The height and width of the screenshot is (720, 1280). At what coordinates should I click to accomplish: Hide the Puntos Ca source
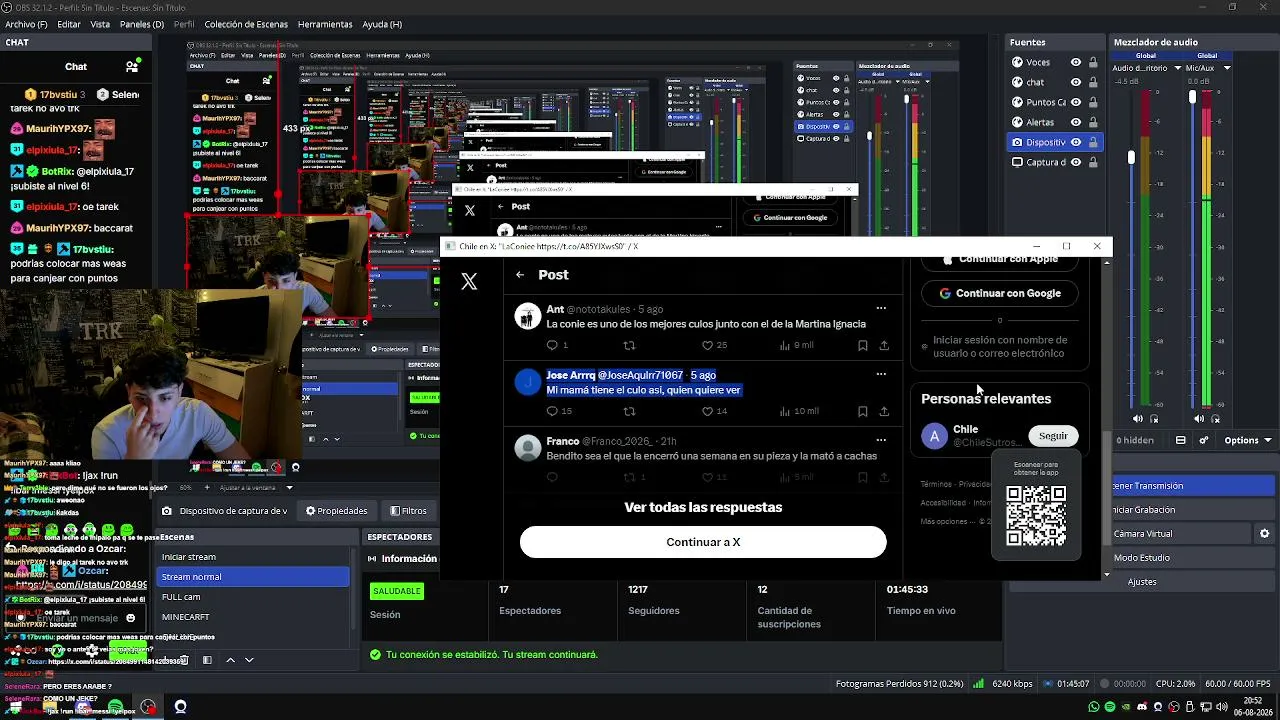[1076, 102]
